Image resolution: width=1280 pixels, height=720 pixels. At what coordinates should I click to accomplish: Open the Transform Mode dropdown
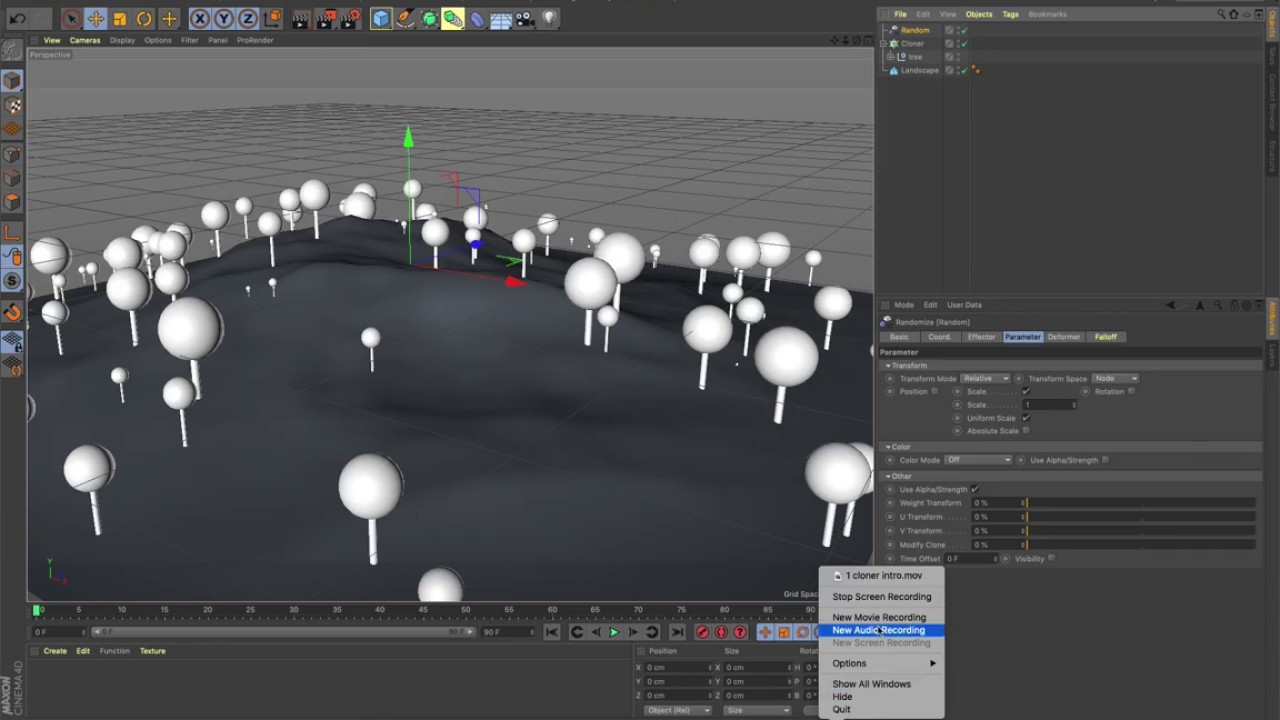pyautogui.click(x=986, y=379)
